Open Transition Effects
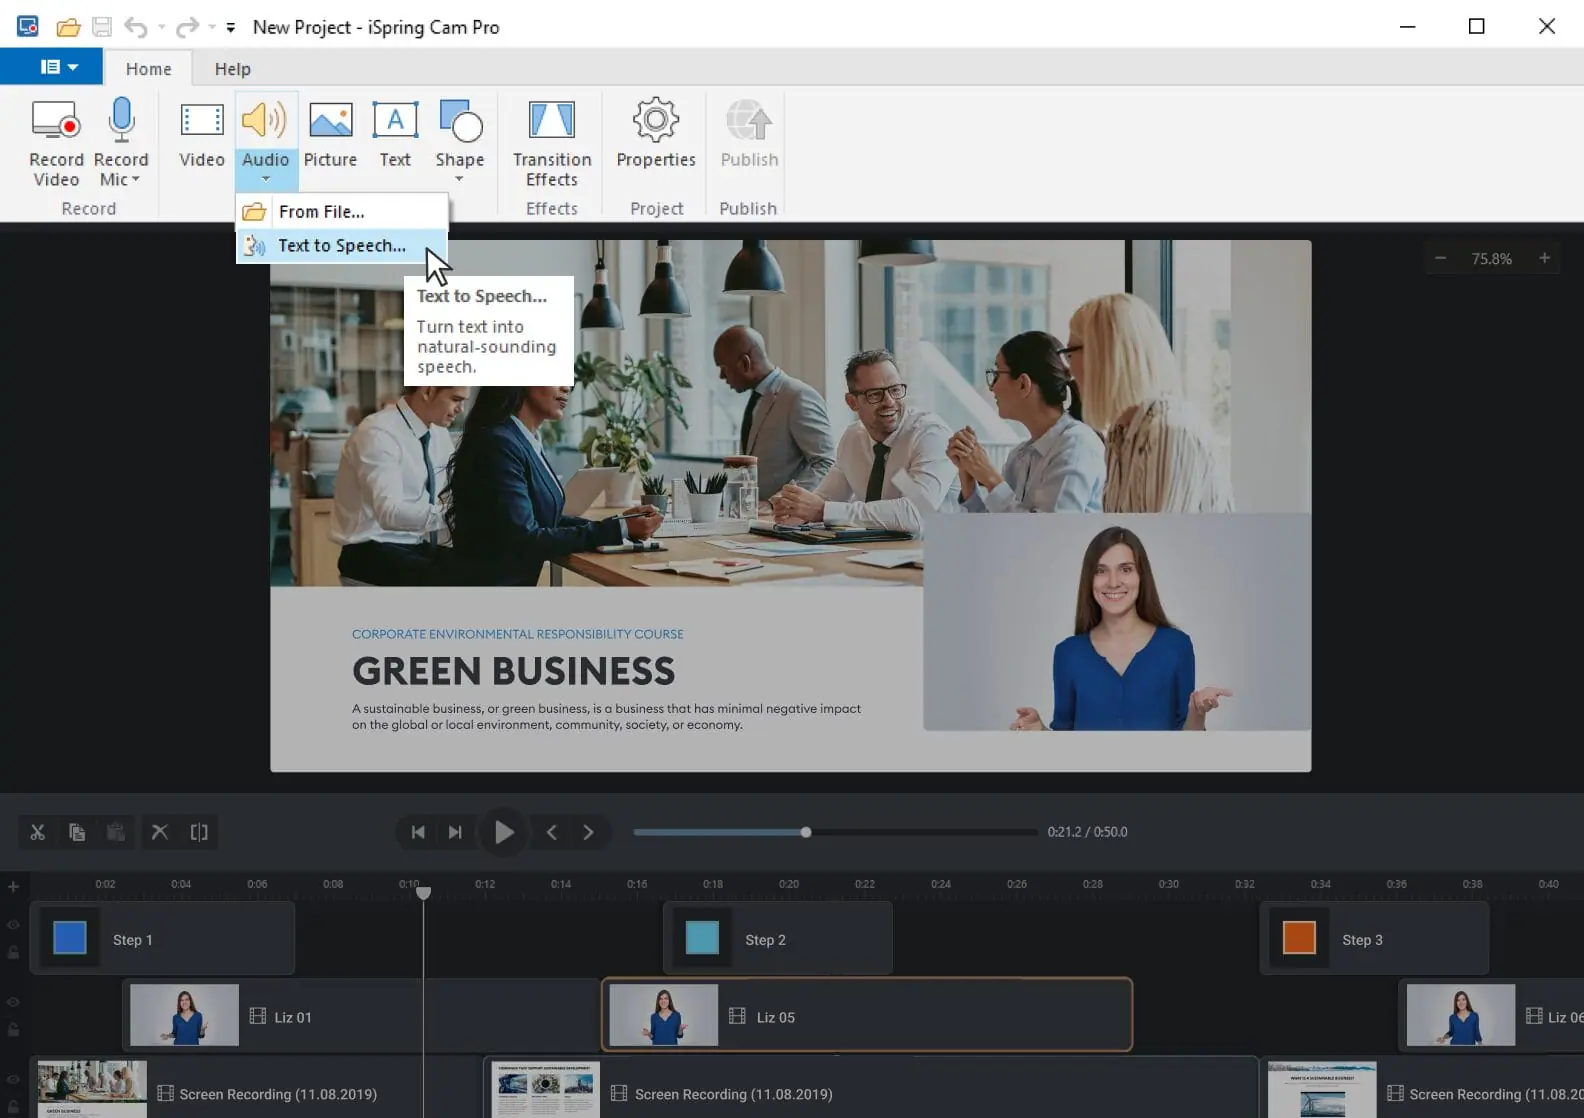Screen dimensions: 1584x1118 click(x=552, y=121)
